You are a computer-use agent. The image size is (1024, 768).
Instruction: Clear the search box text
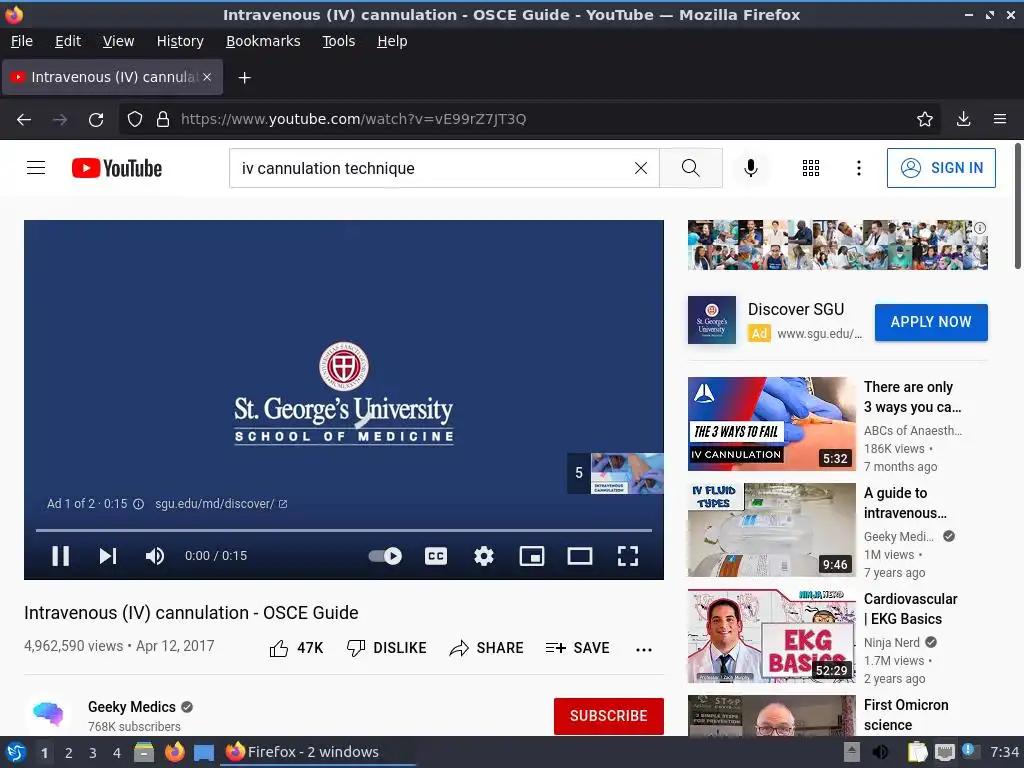coord(641,168)
